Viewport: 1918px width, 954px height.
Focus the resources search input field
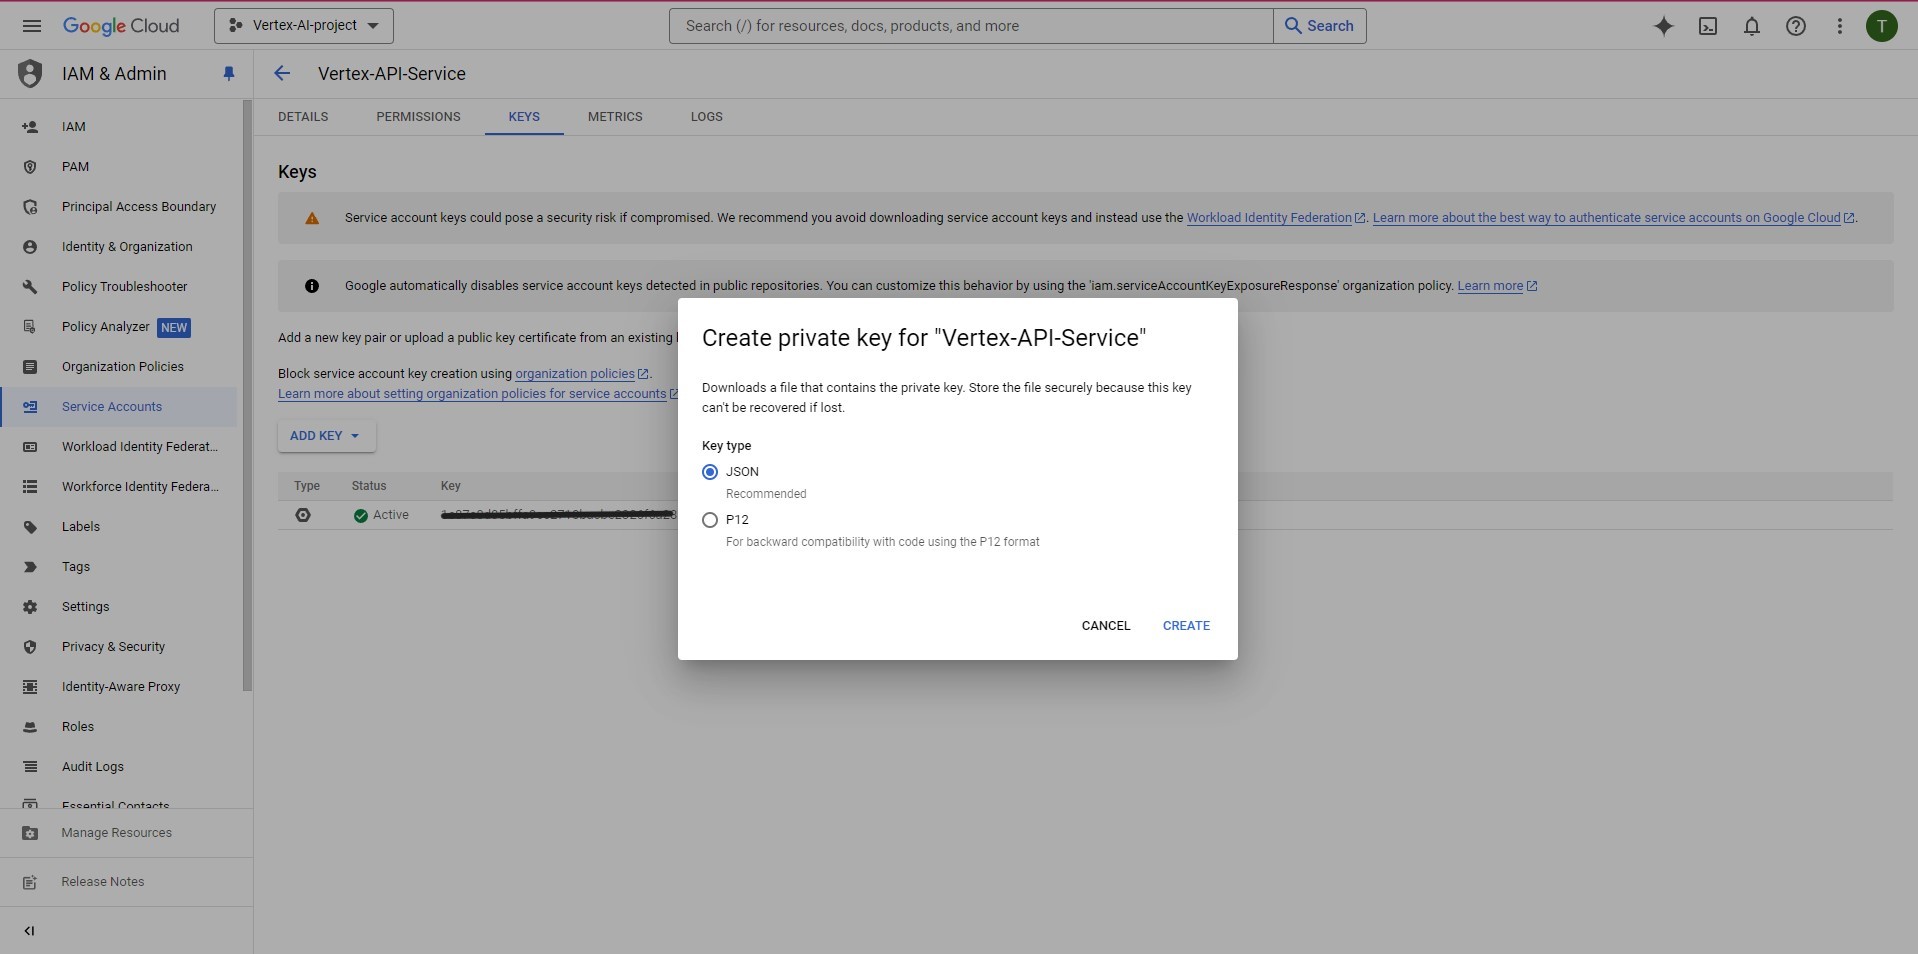point(971,26)
